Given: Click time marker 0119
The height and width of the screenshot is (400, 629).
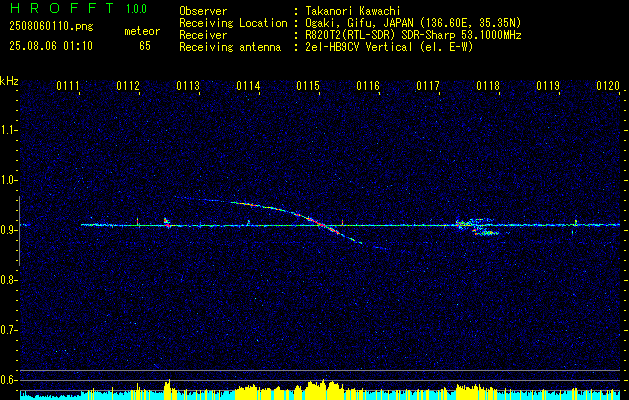Looking at the screenshot, I should [x=548, y=86].
